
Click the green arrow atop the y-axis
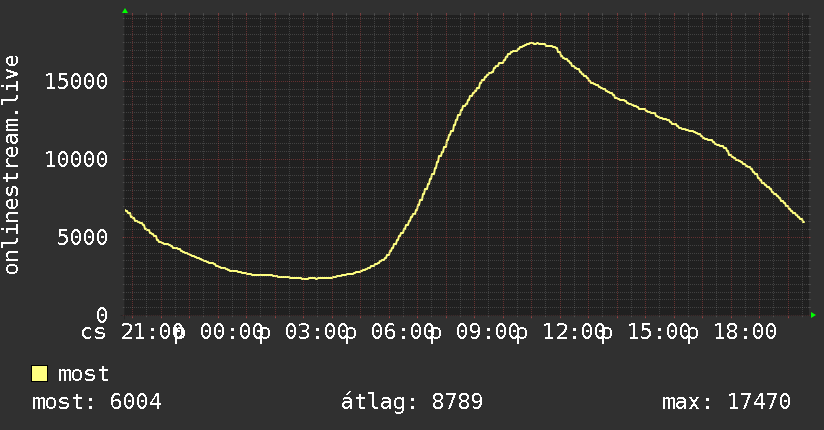[125, 11]
